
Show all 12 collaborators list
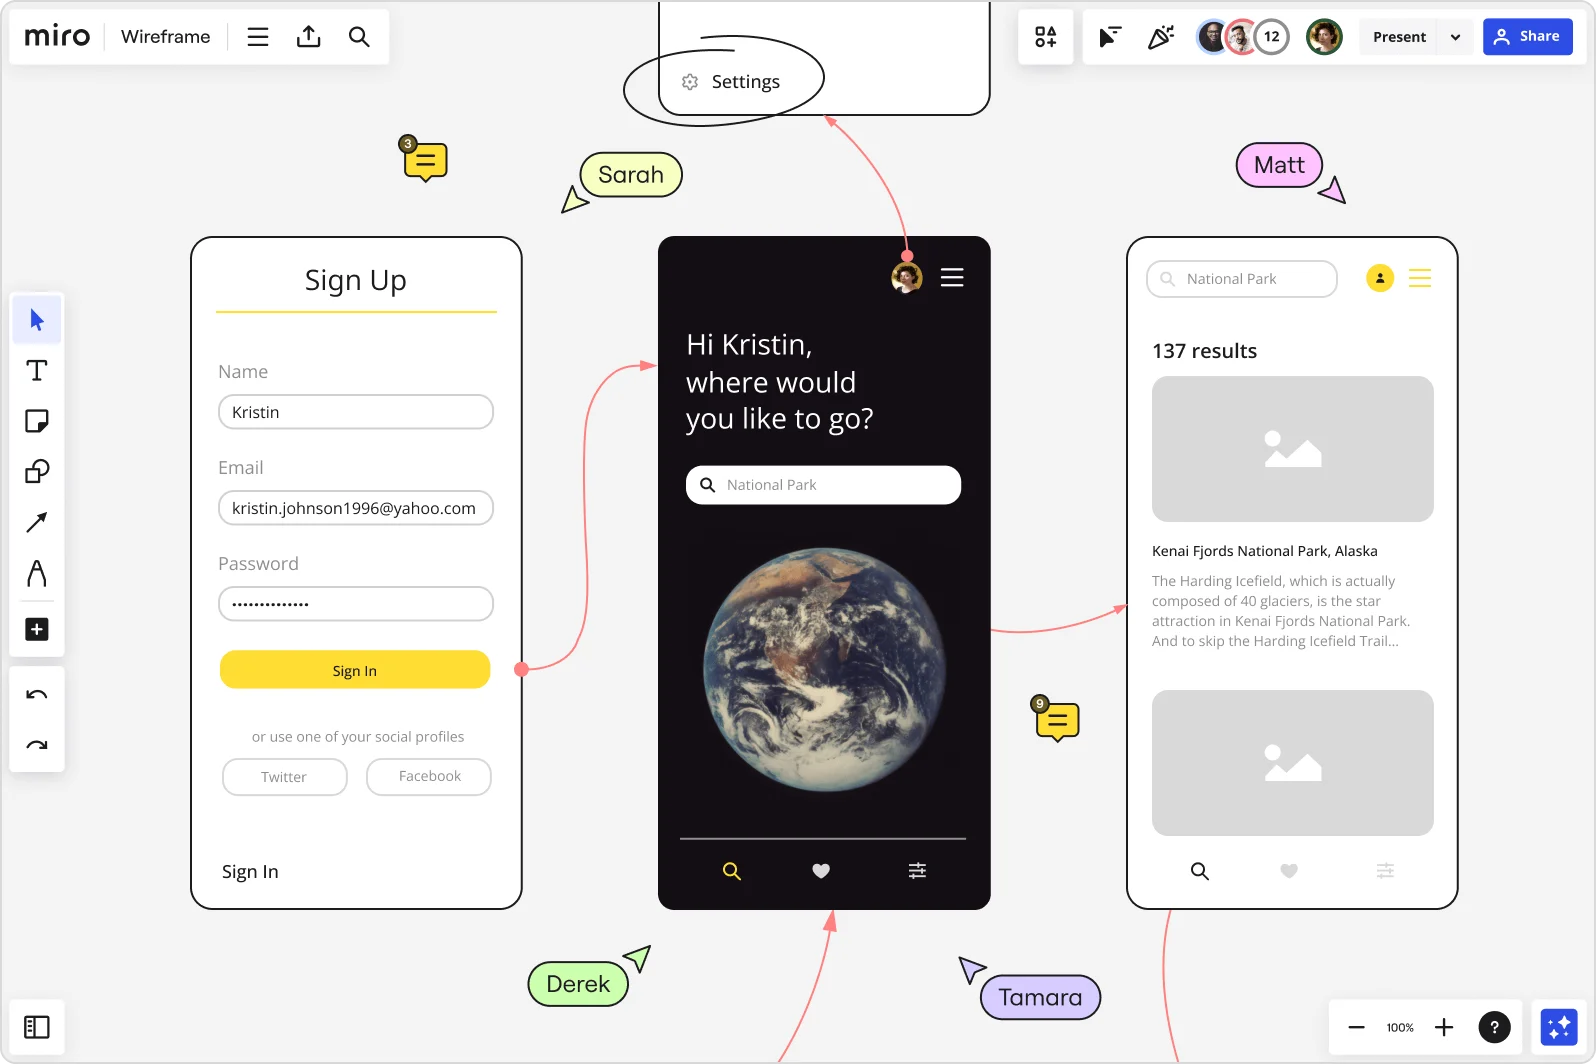pos(1271,37)
